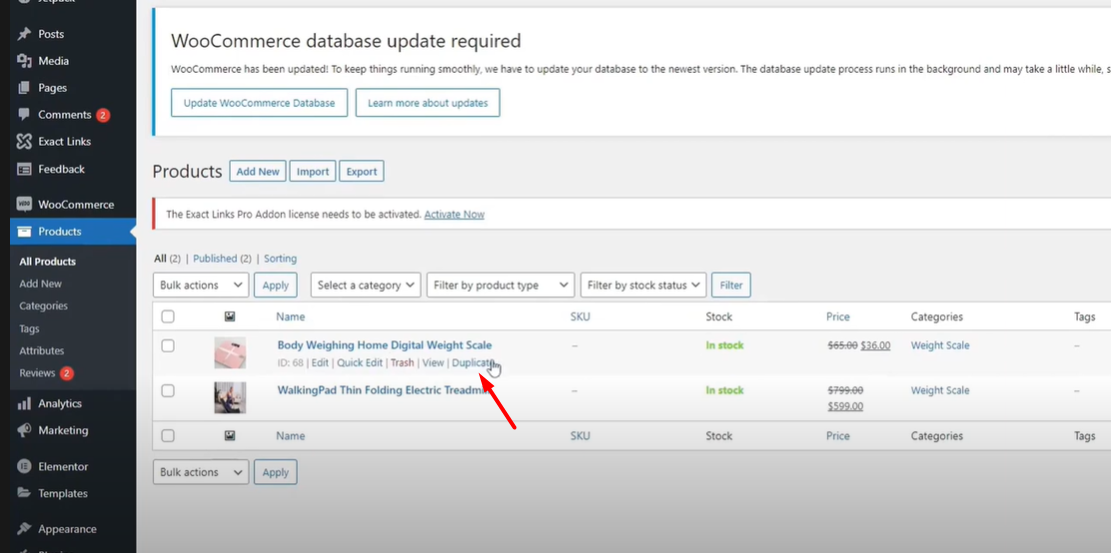Tick the checkbox for WalkingPad treadmill product
Image resolution: width=1111 pixels, height=553 pixels.
click(168, 391)
